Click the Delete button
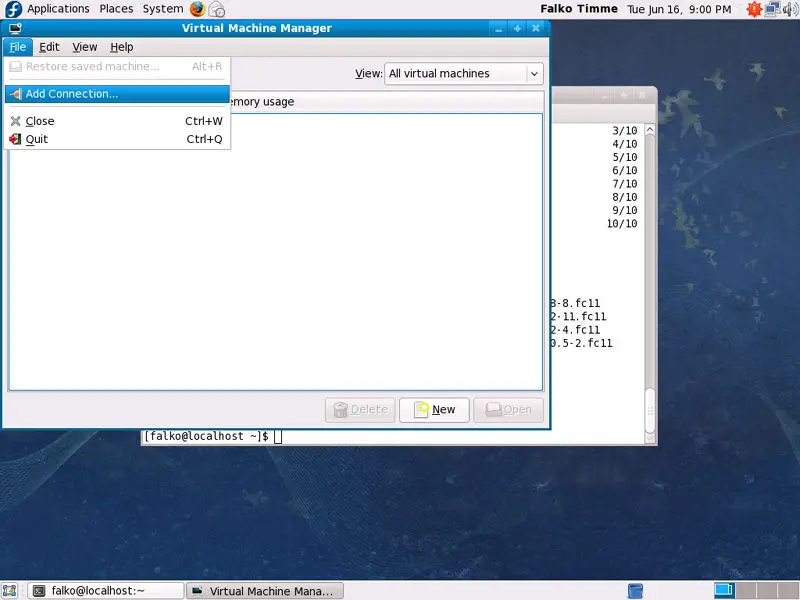Viewport: 800px width, 600px height. pyautogui.click(x=360, y=410)
